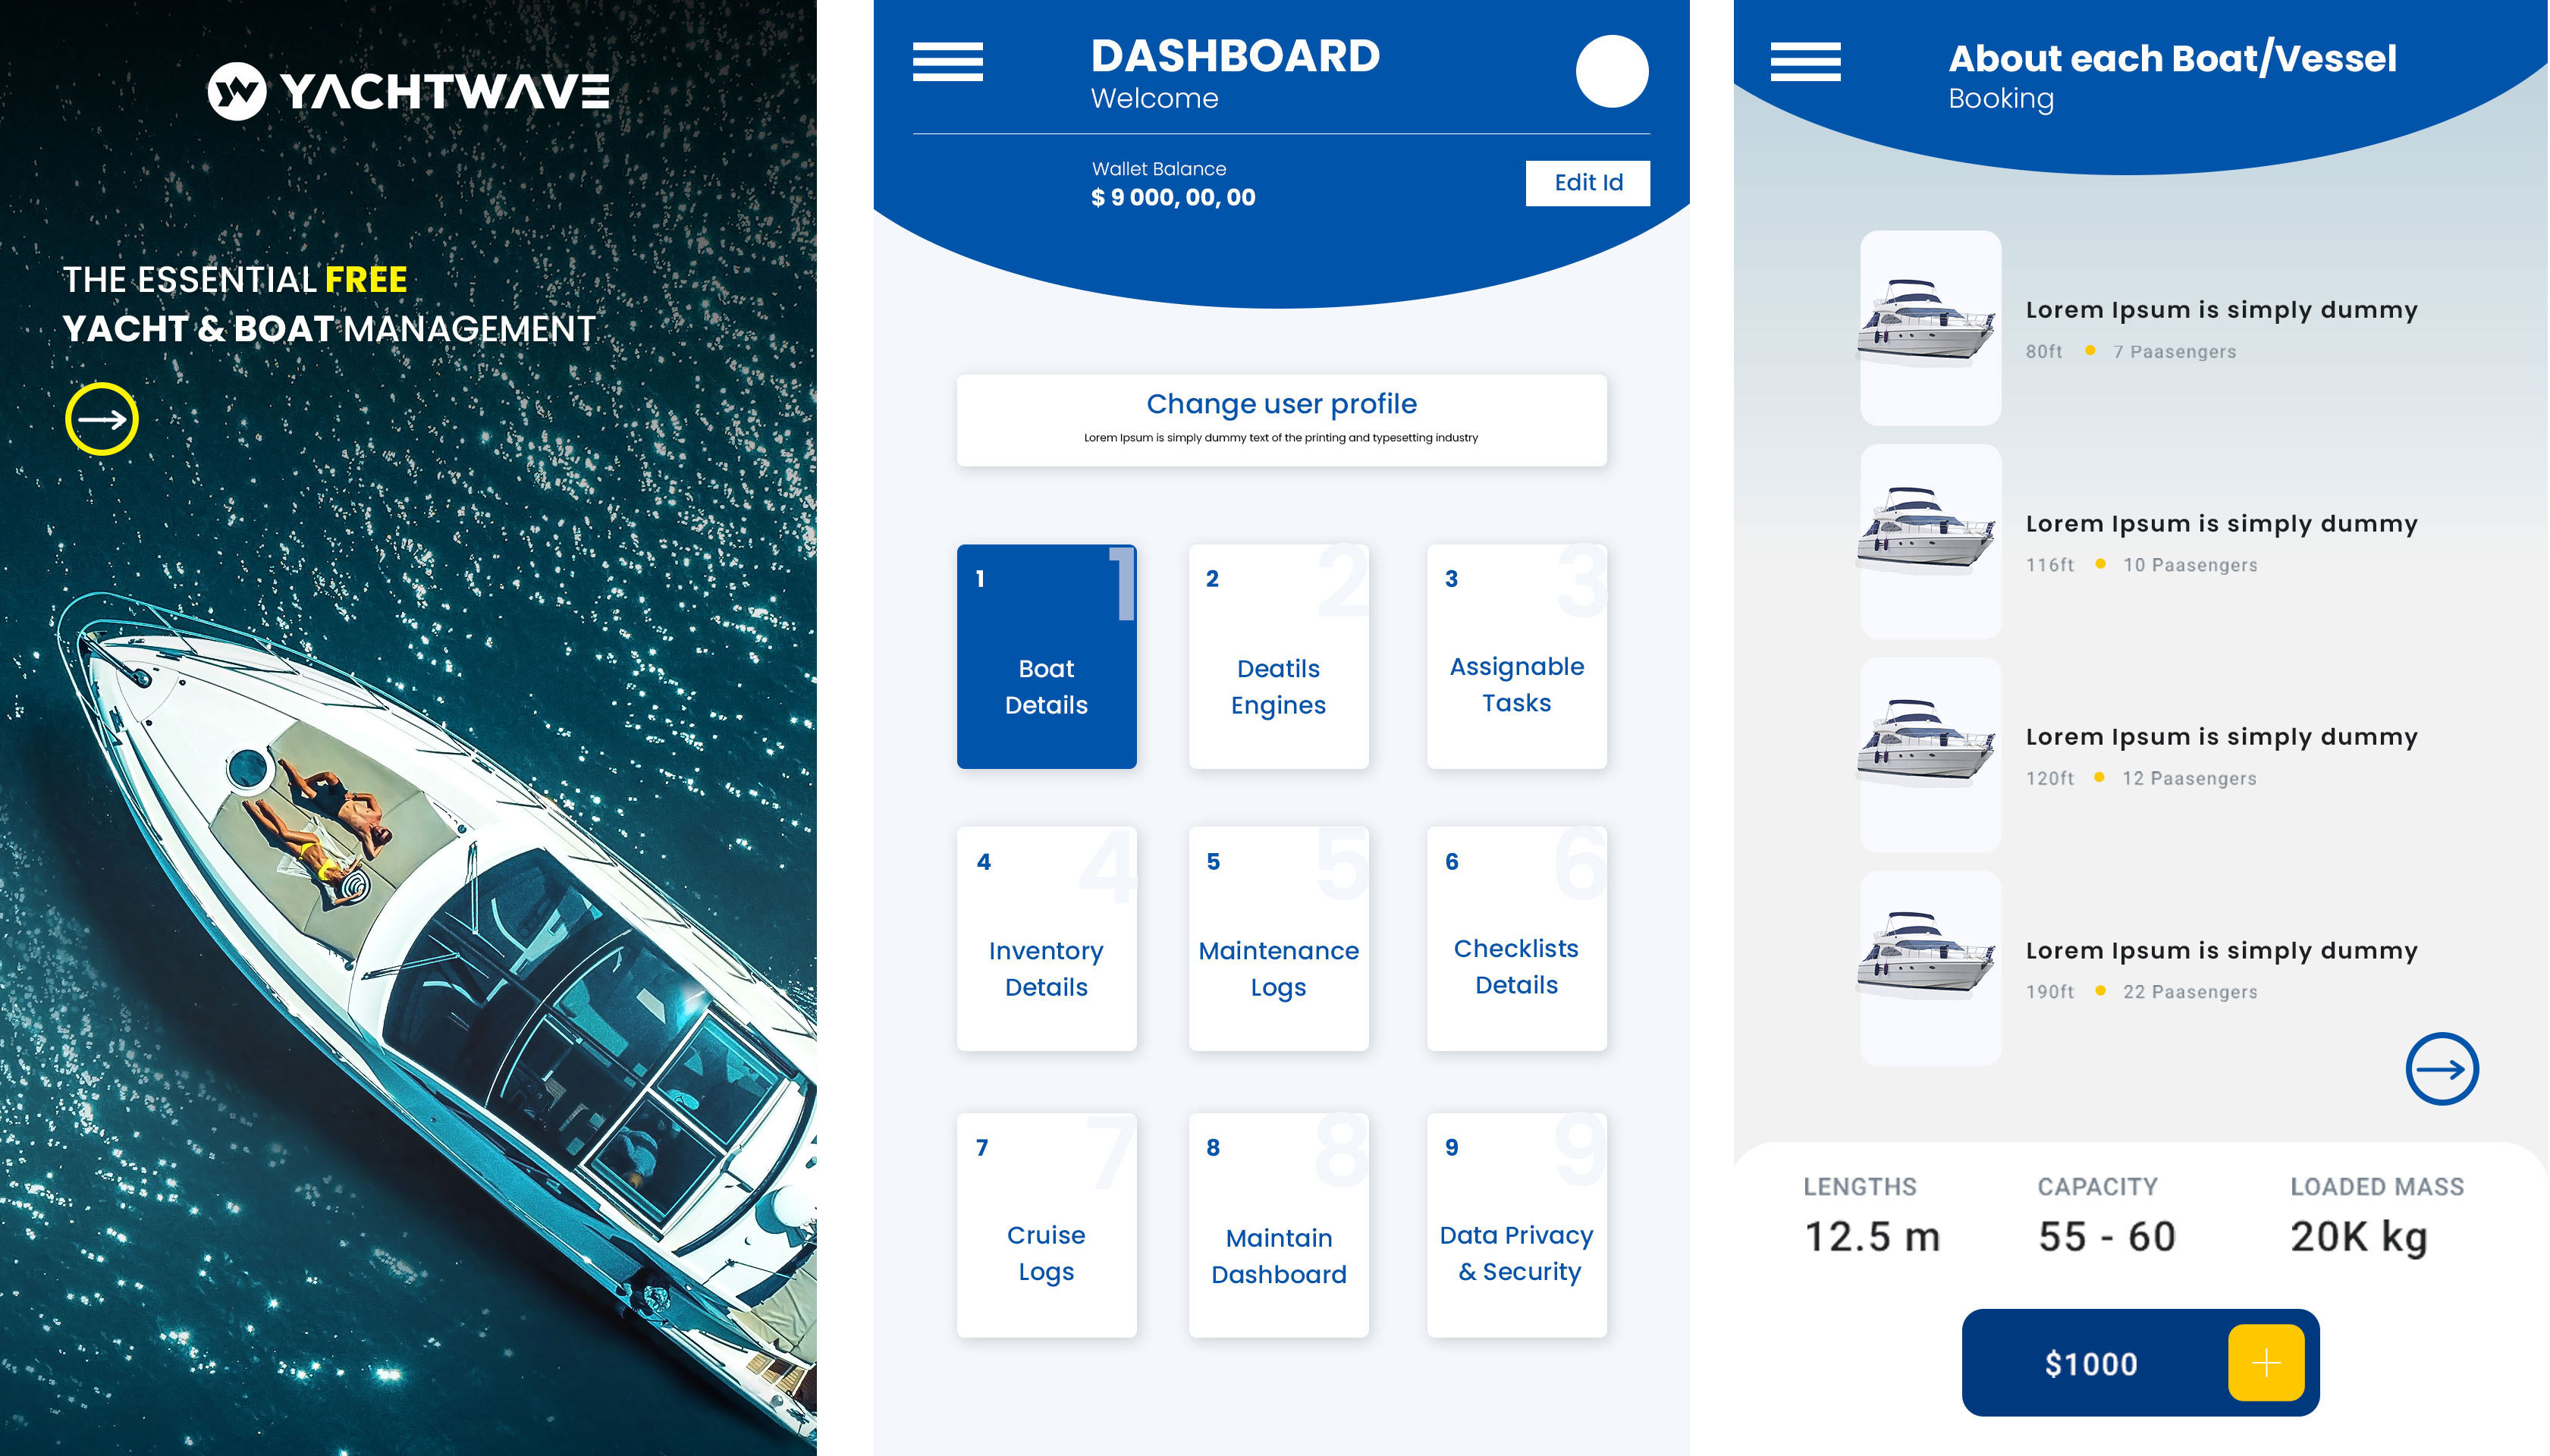This screenshot has height=1456, width=2550.
Task: Click the 190ft length label
Action: click(2049, 992)
